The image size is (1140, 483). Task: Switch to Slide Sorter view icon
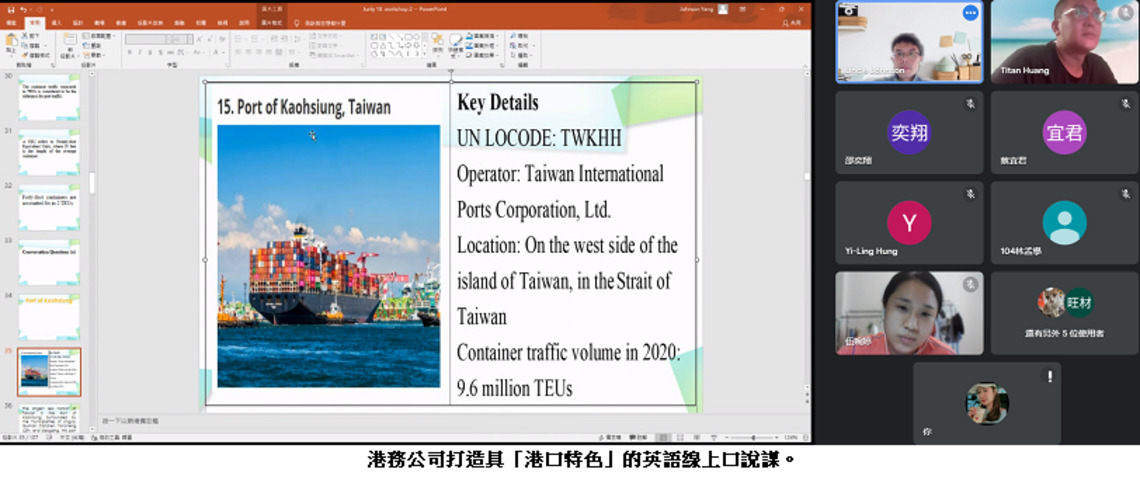680,438
